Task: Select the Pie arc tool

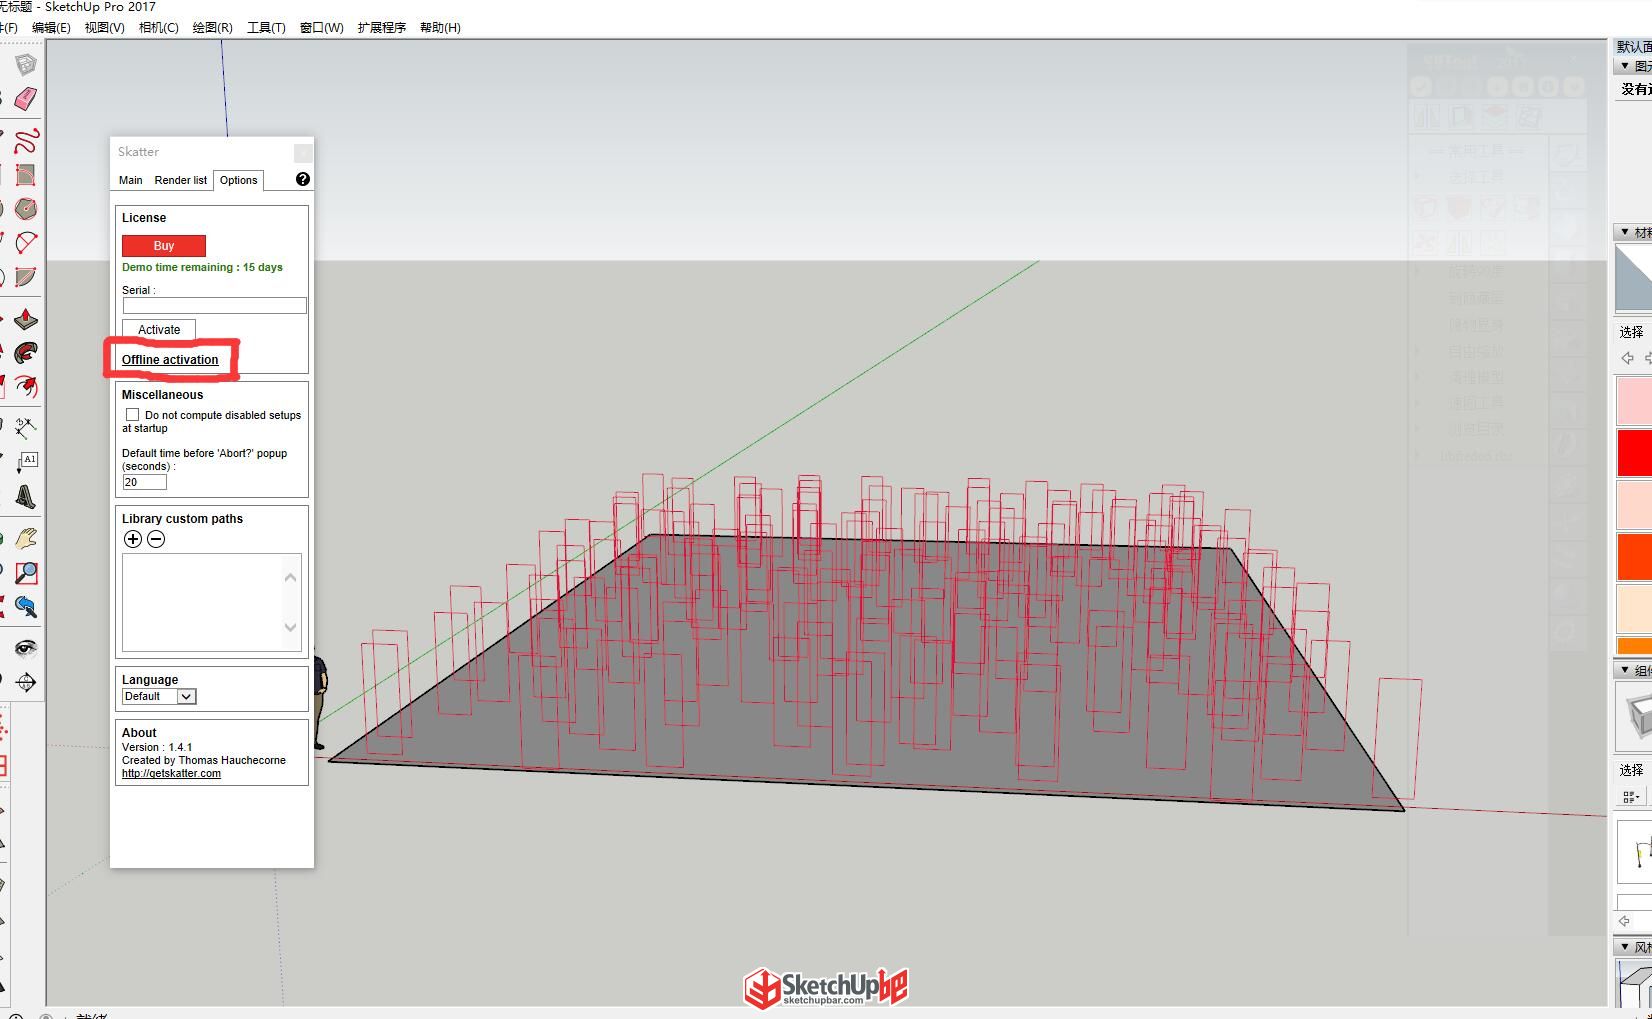Action: pyautogui.click(x=25, y=277)
